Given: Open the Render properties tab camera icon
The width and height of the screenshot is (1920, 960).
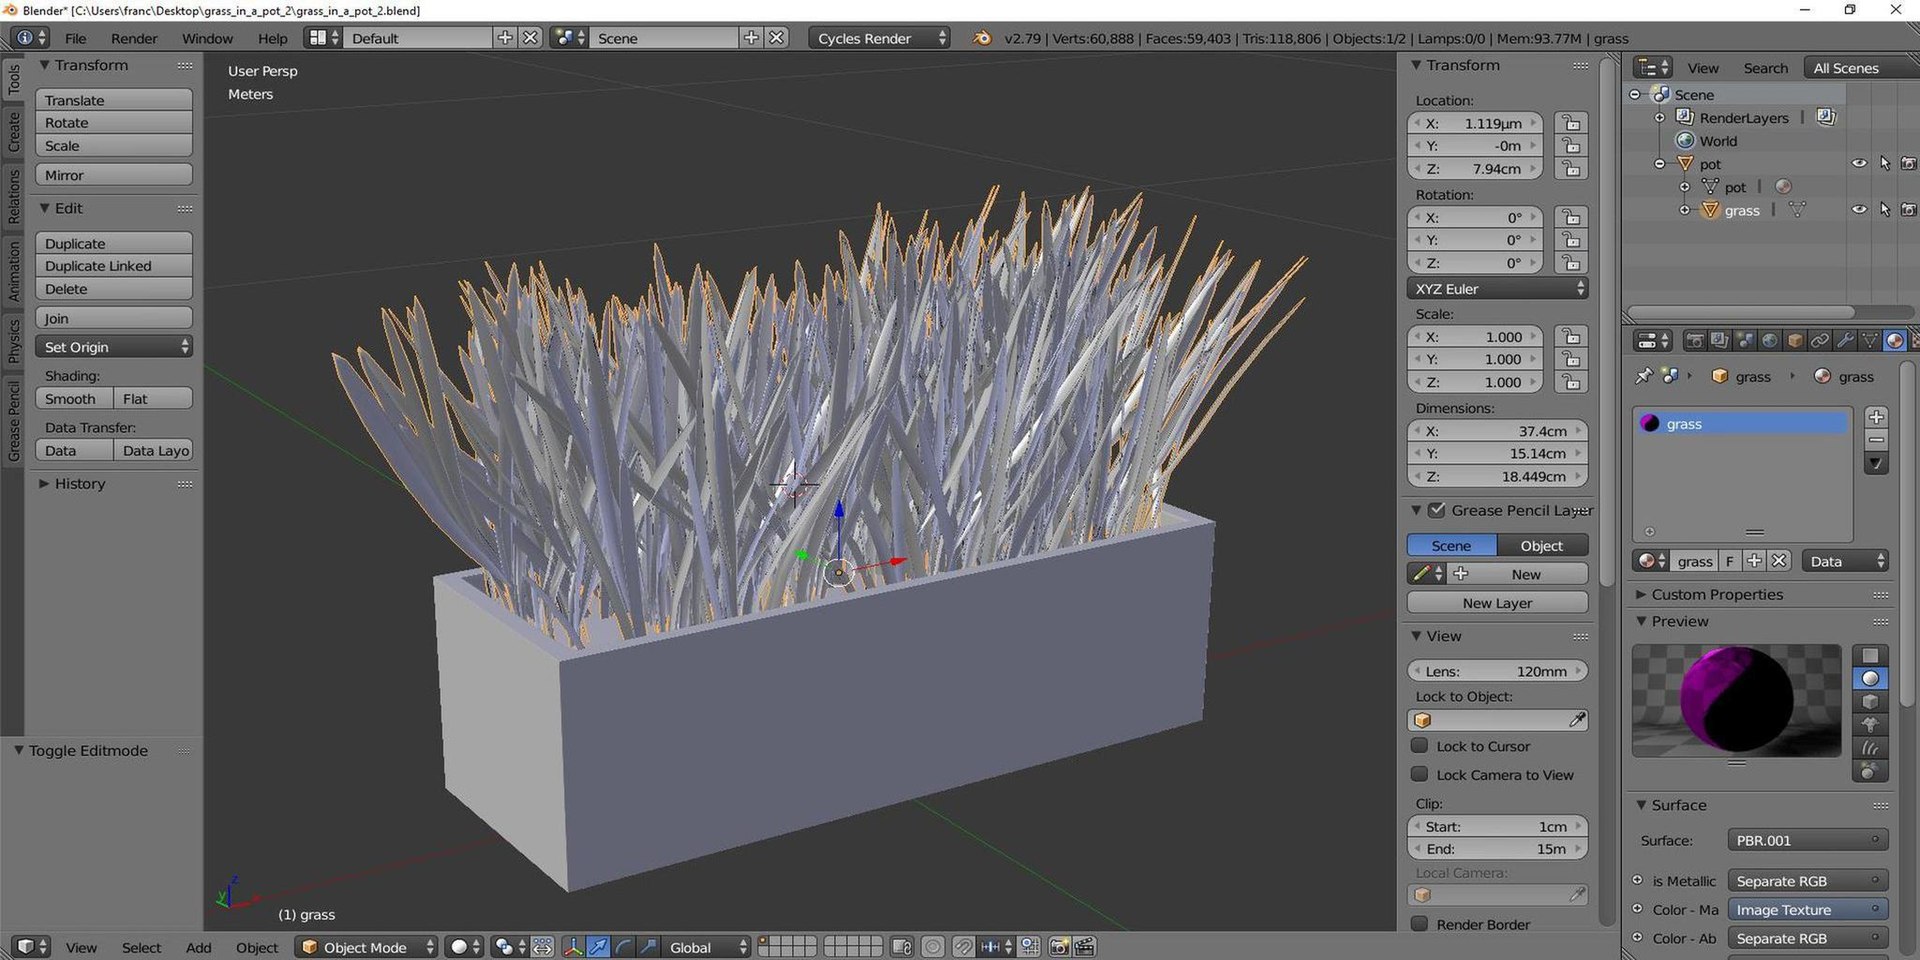Looking at the screenshot, I should pos(1695,341).
